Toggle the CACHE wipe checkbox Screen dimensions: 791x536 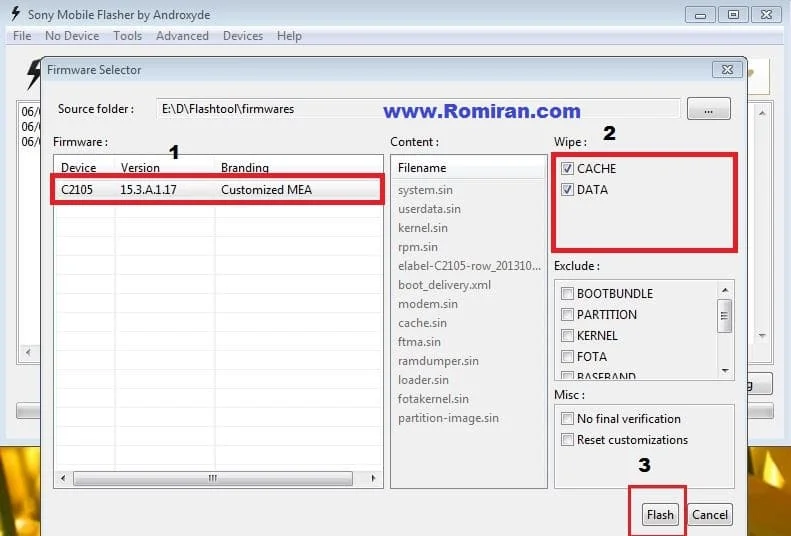(x=568, y=168)
